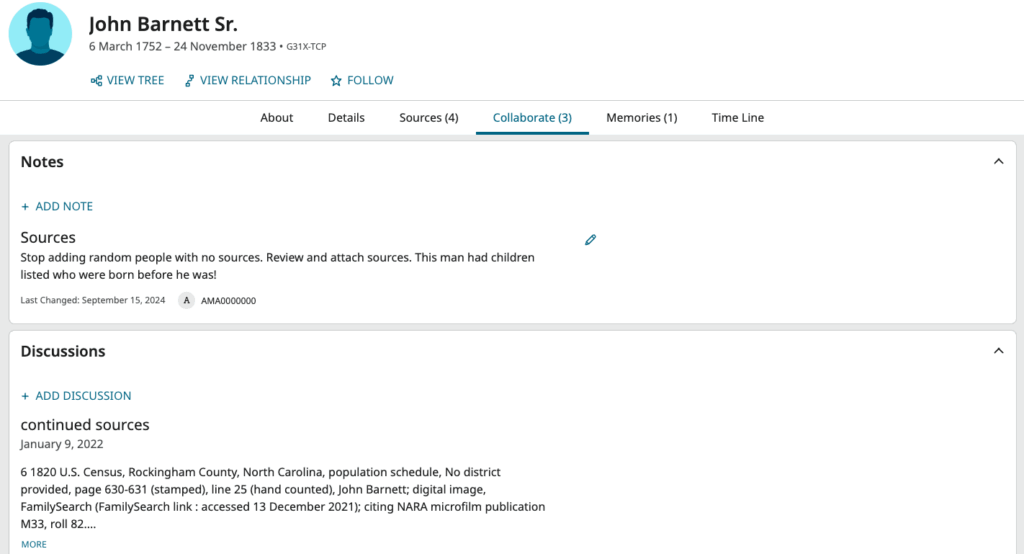Click the View Tree icon
The height and width of the screenshot is (554, 1024).
[97, 80]
